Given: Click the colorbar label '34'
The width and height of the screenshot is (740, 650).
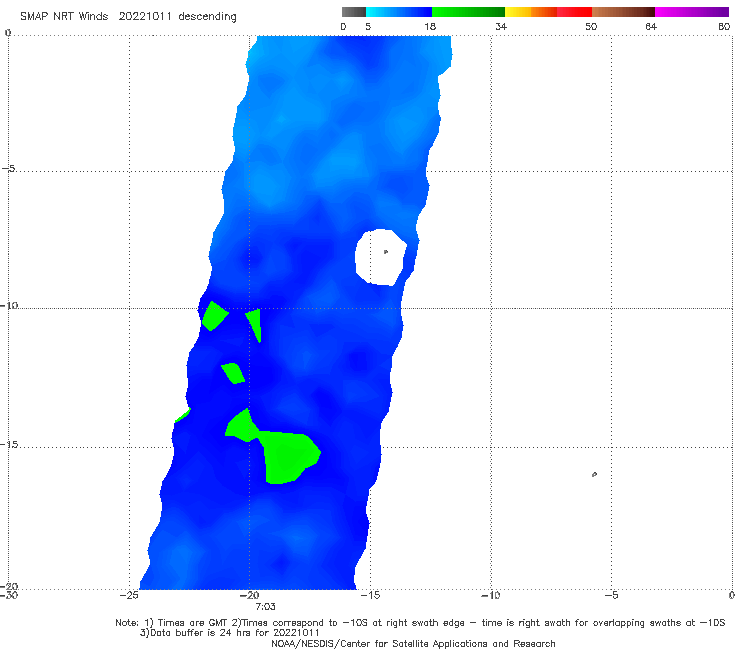Looking at the screenshot, I should coord(501,27).
